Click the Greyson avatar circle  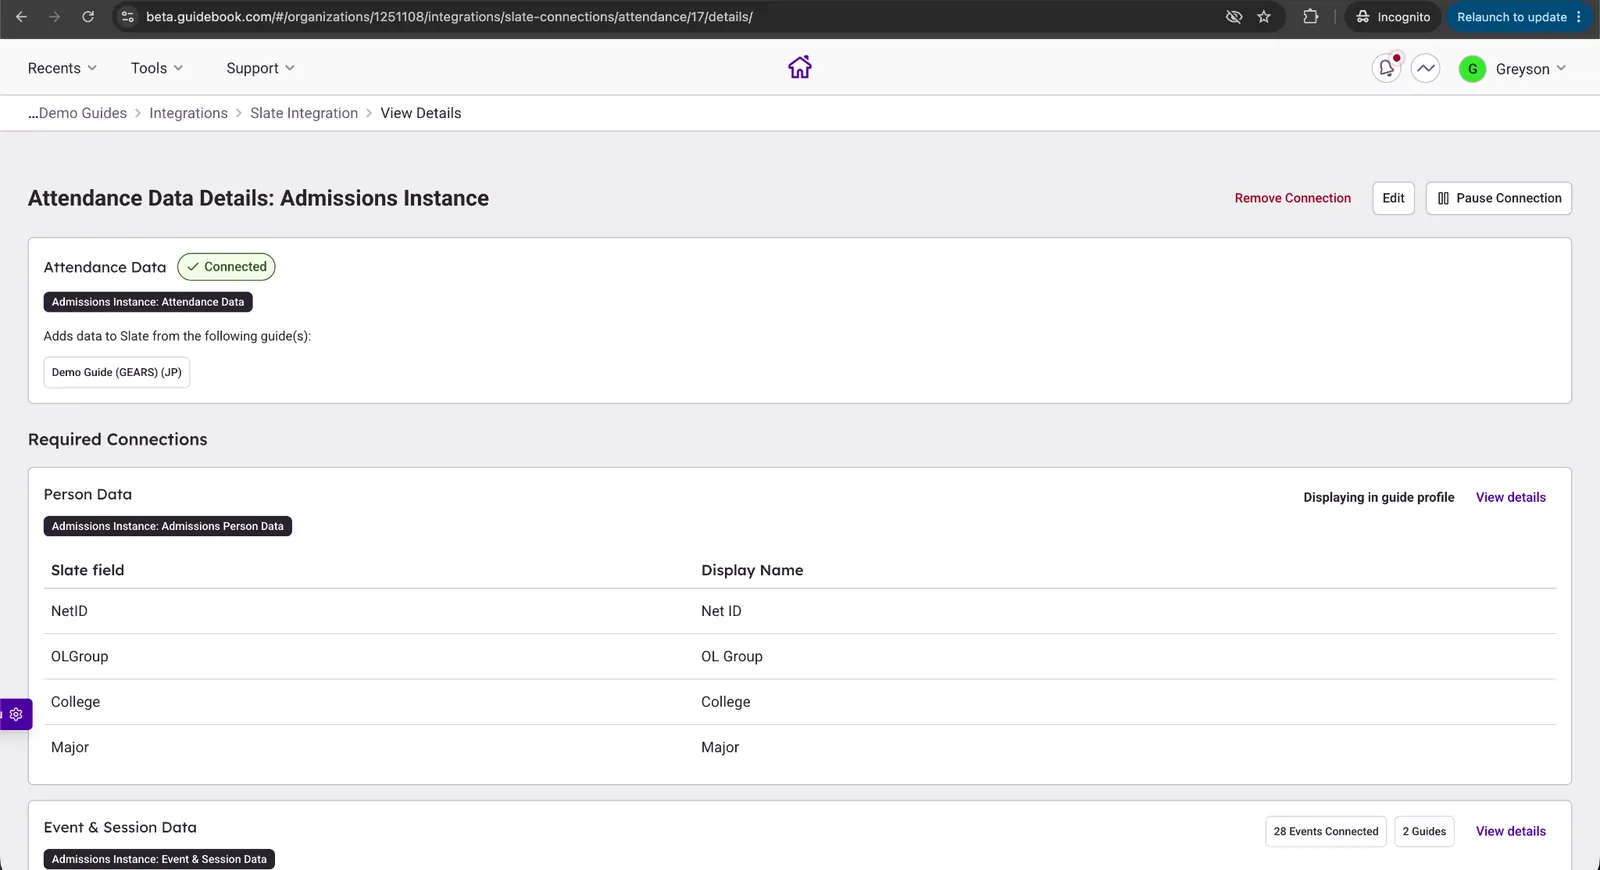[1472, 69]
